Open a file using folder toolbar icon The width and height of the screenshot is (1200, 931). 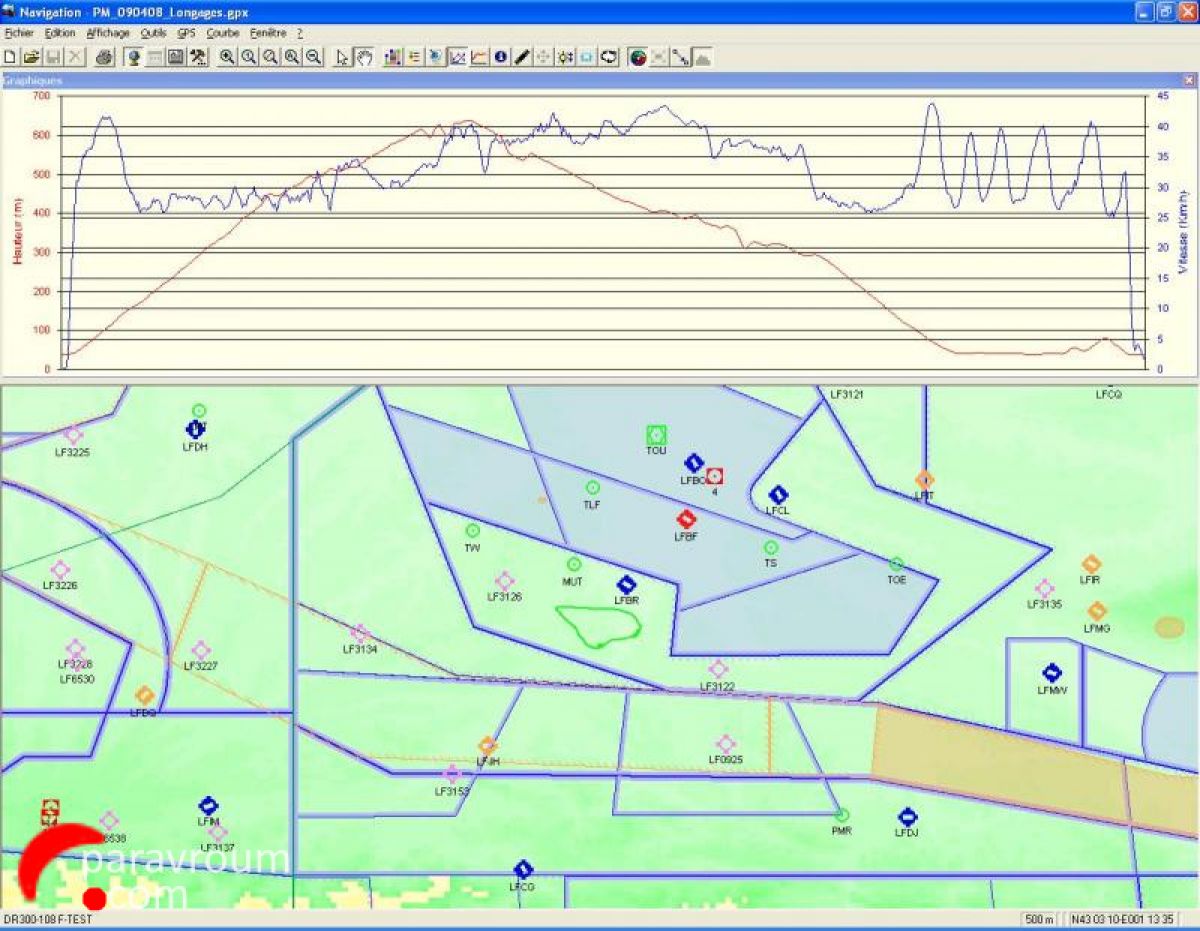click(31, 57)
